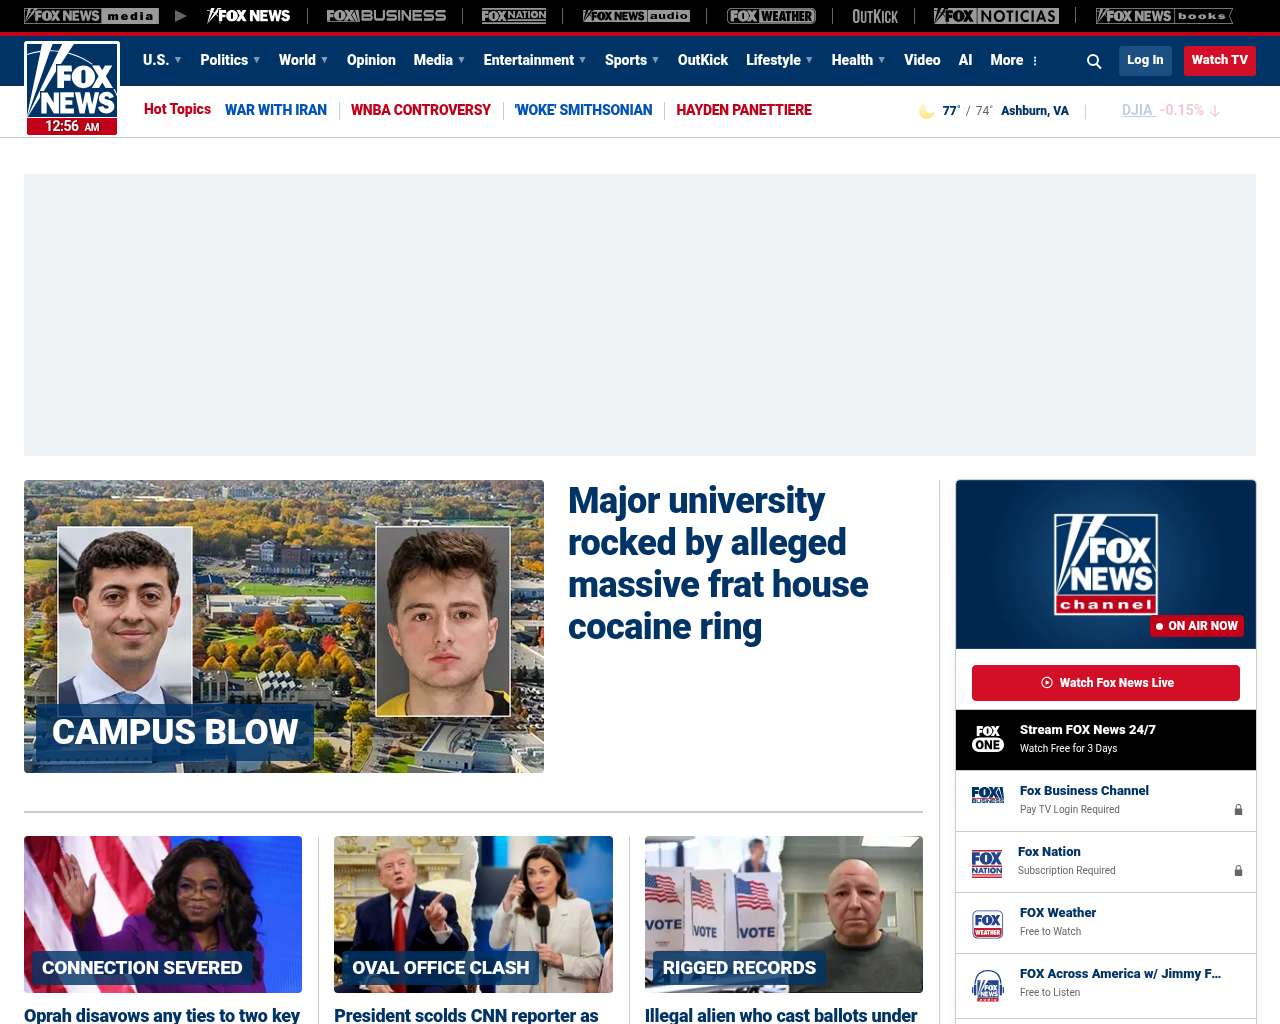Open Fox Nation logo in top bar
The height and width of the screenshot is (1024, 1280).
coord(514,16)
